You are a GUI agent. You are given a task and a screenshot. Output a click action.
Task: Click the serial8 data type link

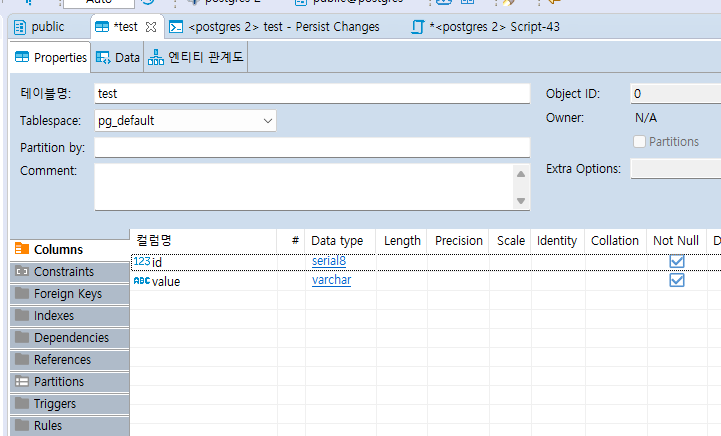(x=331, y=261)
